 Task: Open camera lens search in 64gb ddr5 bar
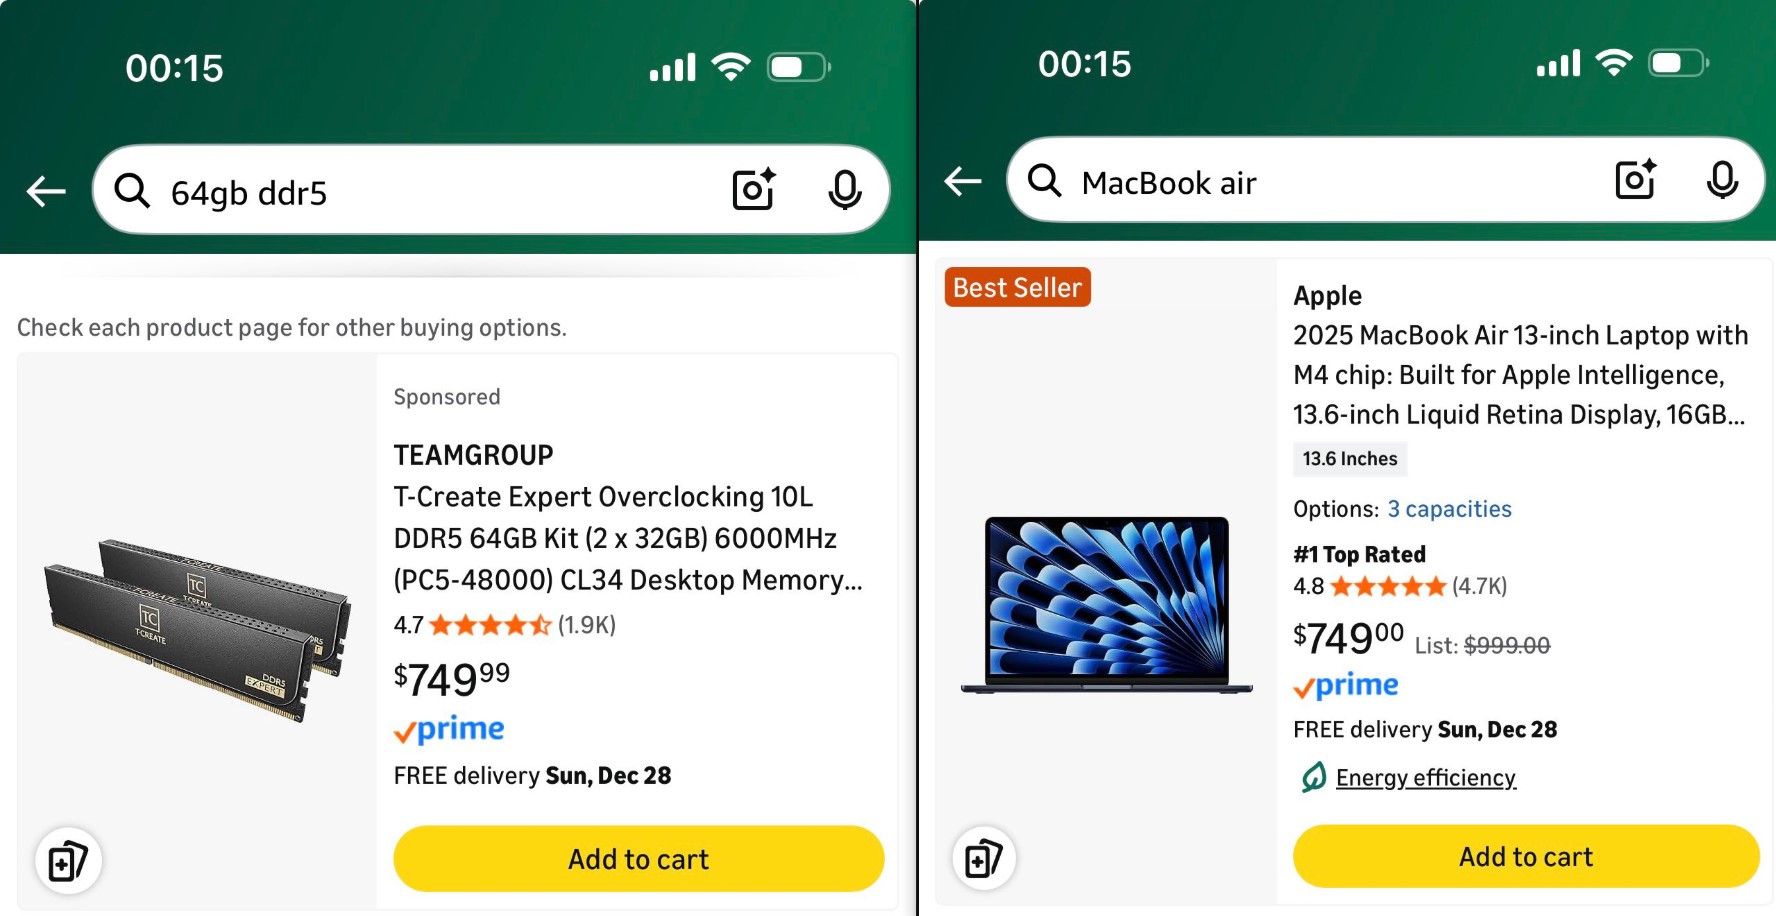coord(754,190)
